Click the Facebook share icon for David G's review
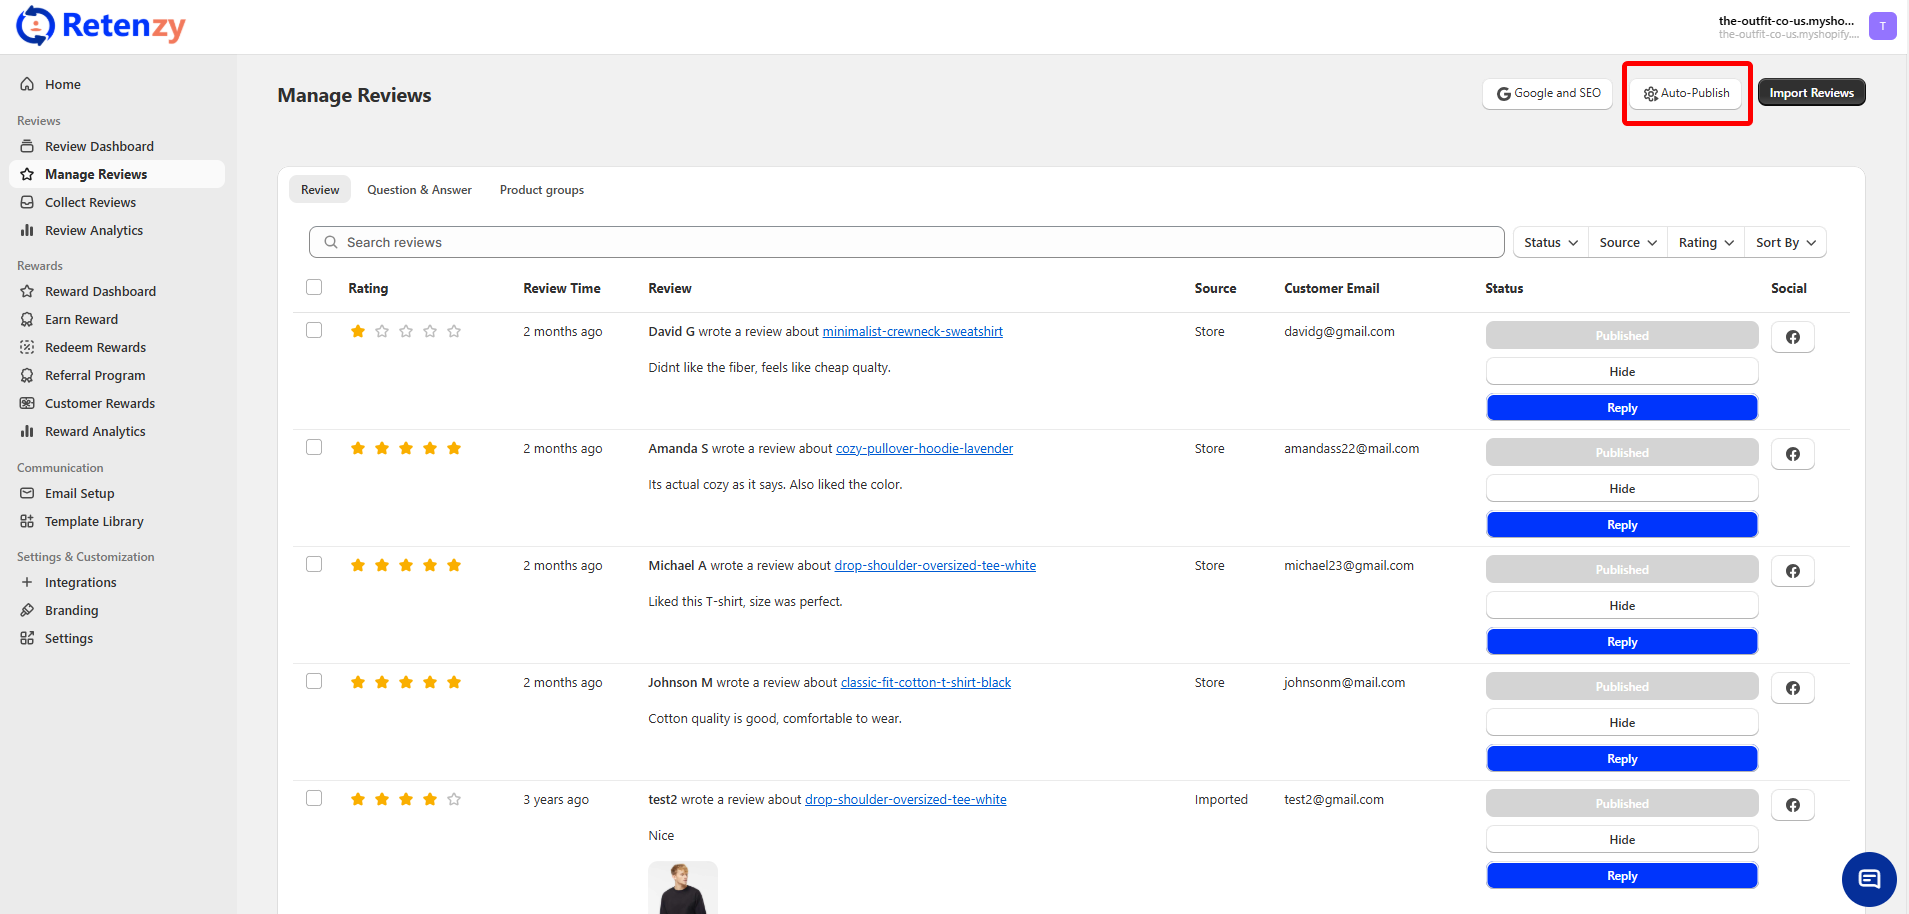 coord(1792,337)
